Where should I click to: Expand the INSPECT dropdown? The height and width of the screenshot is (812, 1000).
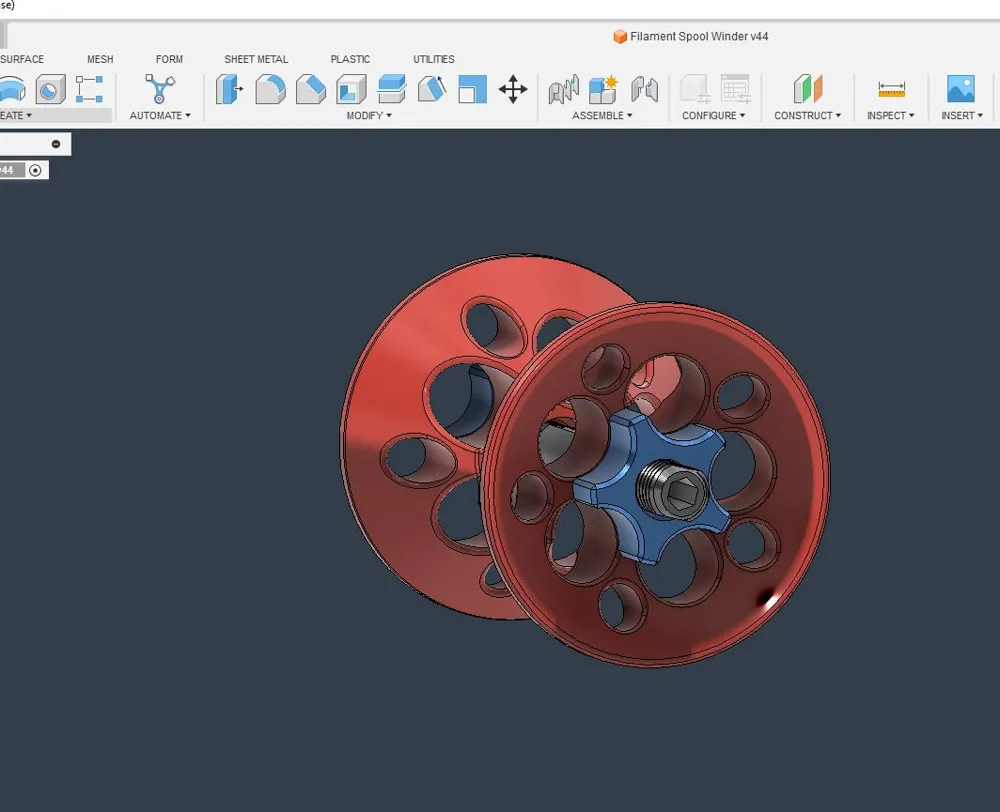point(891,116)
